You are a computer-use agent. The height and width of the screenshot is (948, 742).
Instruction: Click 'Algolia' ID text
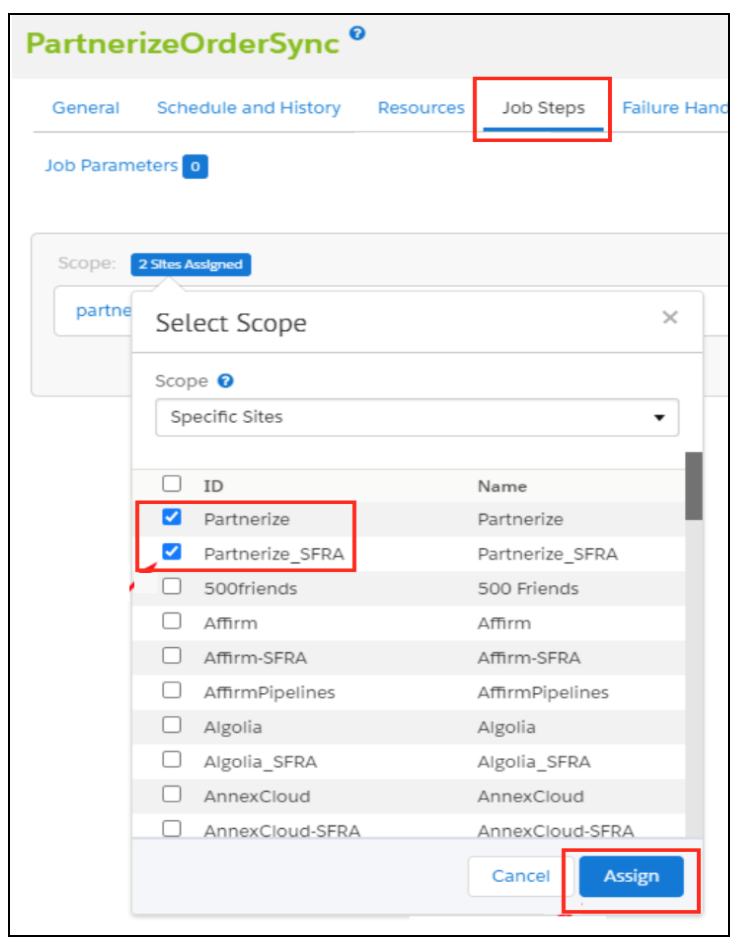(233, 727)
